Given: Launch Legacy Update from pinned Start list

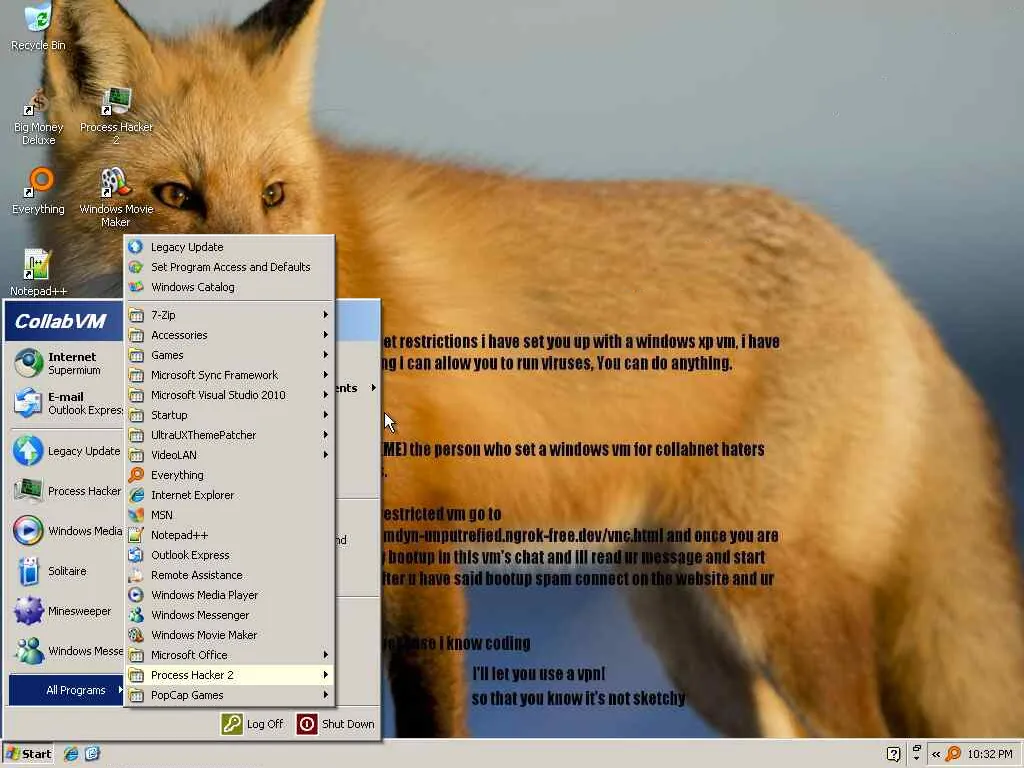Looking at the screenshot, I should pos(65,451).
